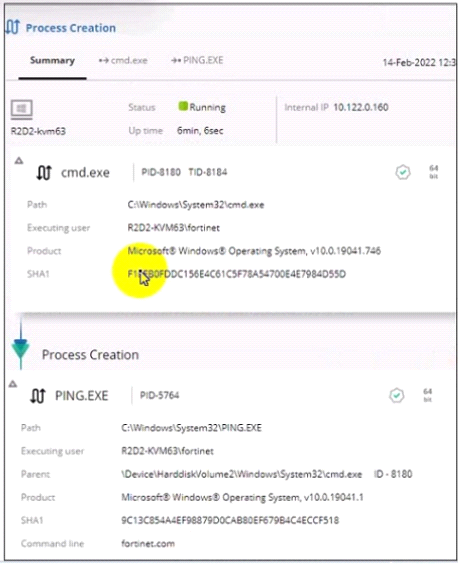This screenshot has width=461, height=564.
Task: Click the PING.EXE process arrows icon
Action: pyautogui.click(x=38, y=396)
